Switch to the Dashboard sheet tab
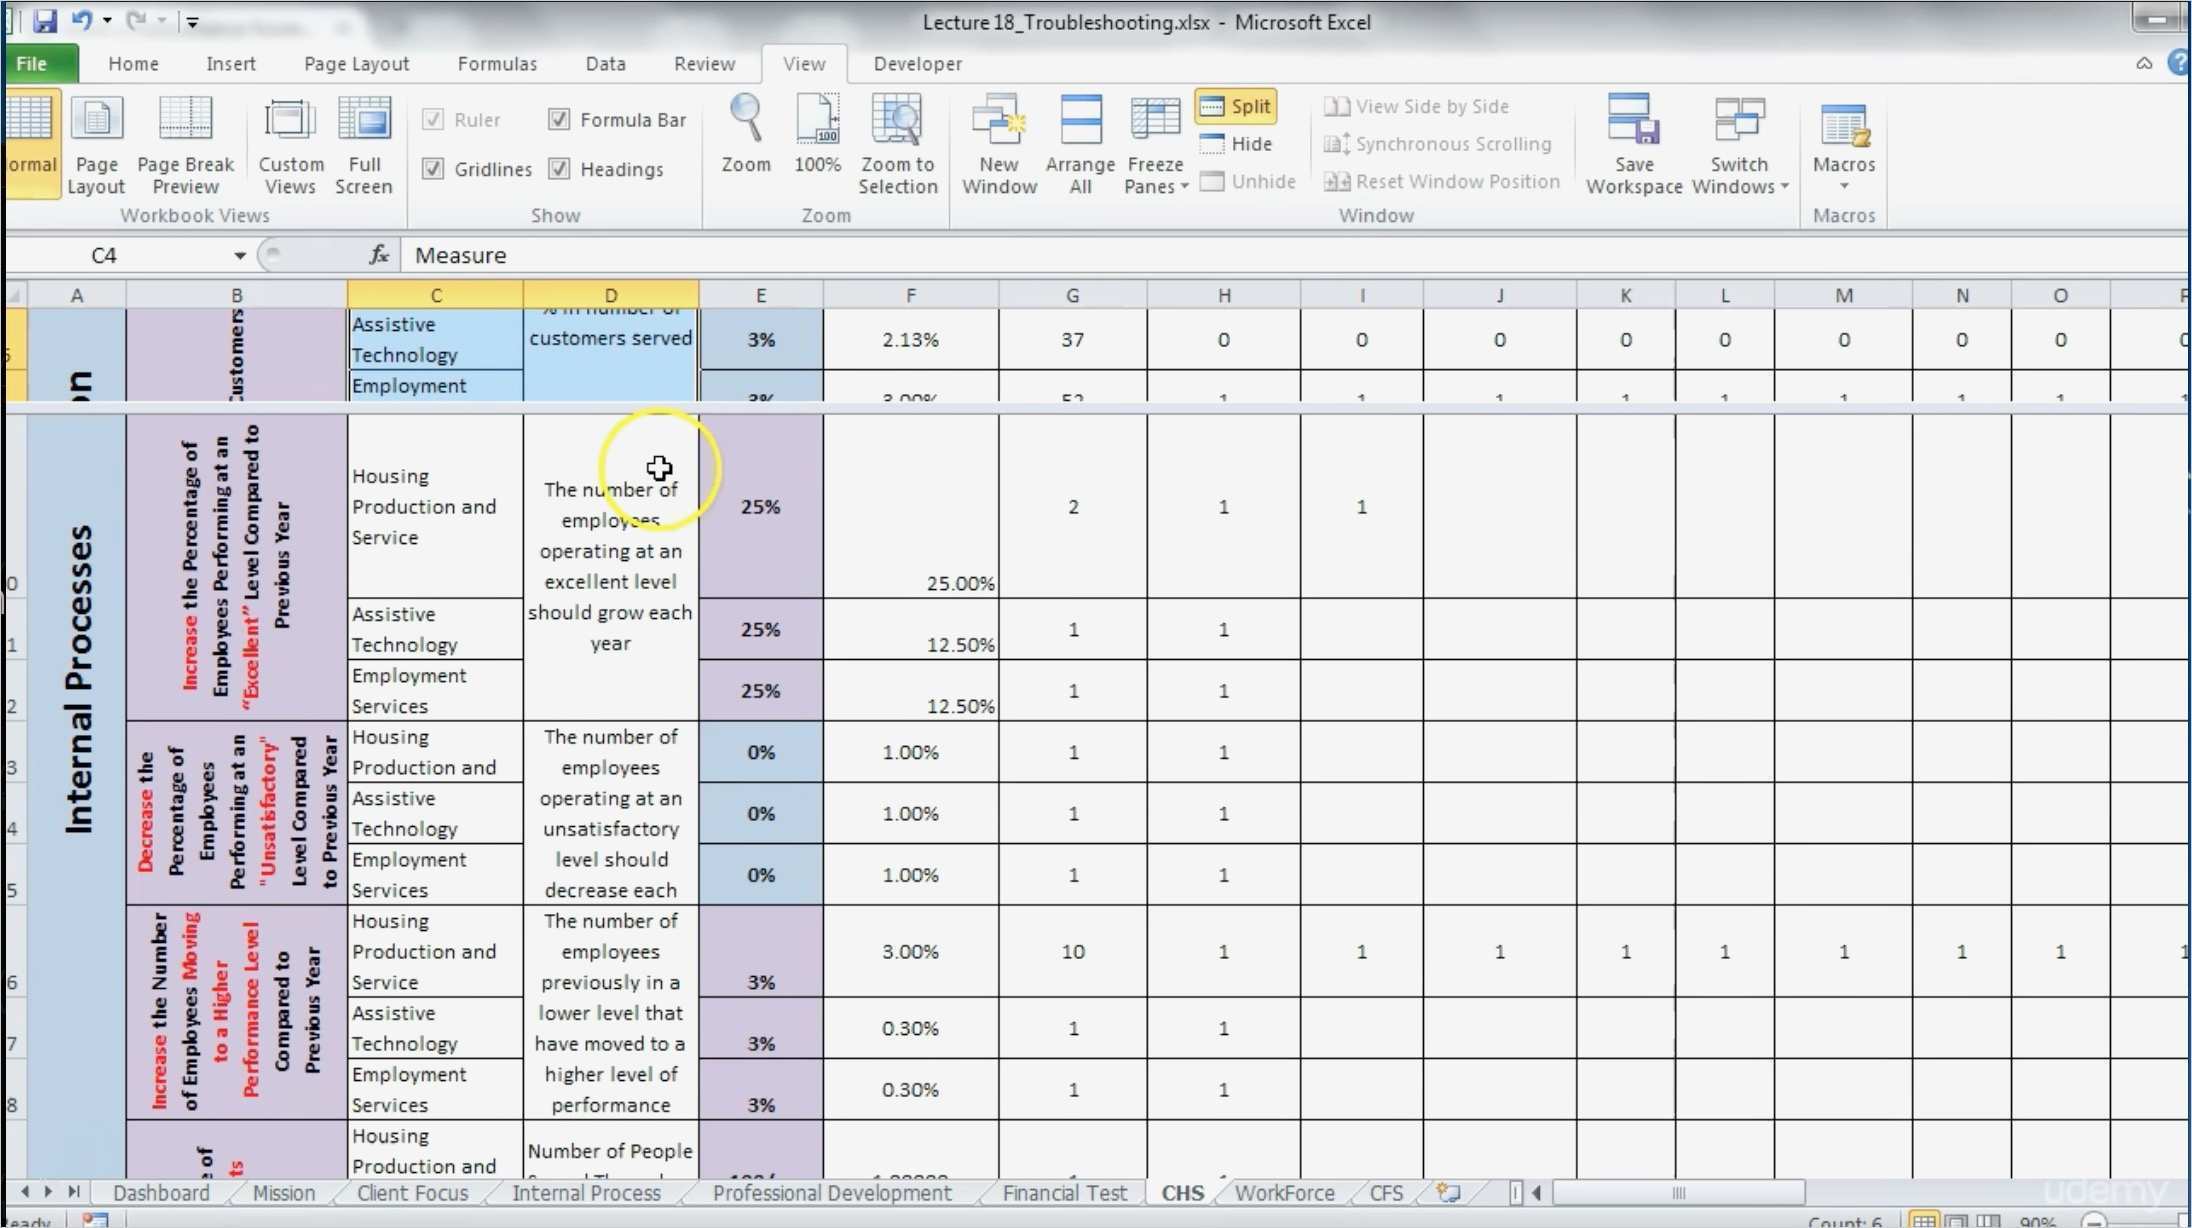The height and width of the screenshot is (1228, 2192). (161, 1193)
